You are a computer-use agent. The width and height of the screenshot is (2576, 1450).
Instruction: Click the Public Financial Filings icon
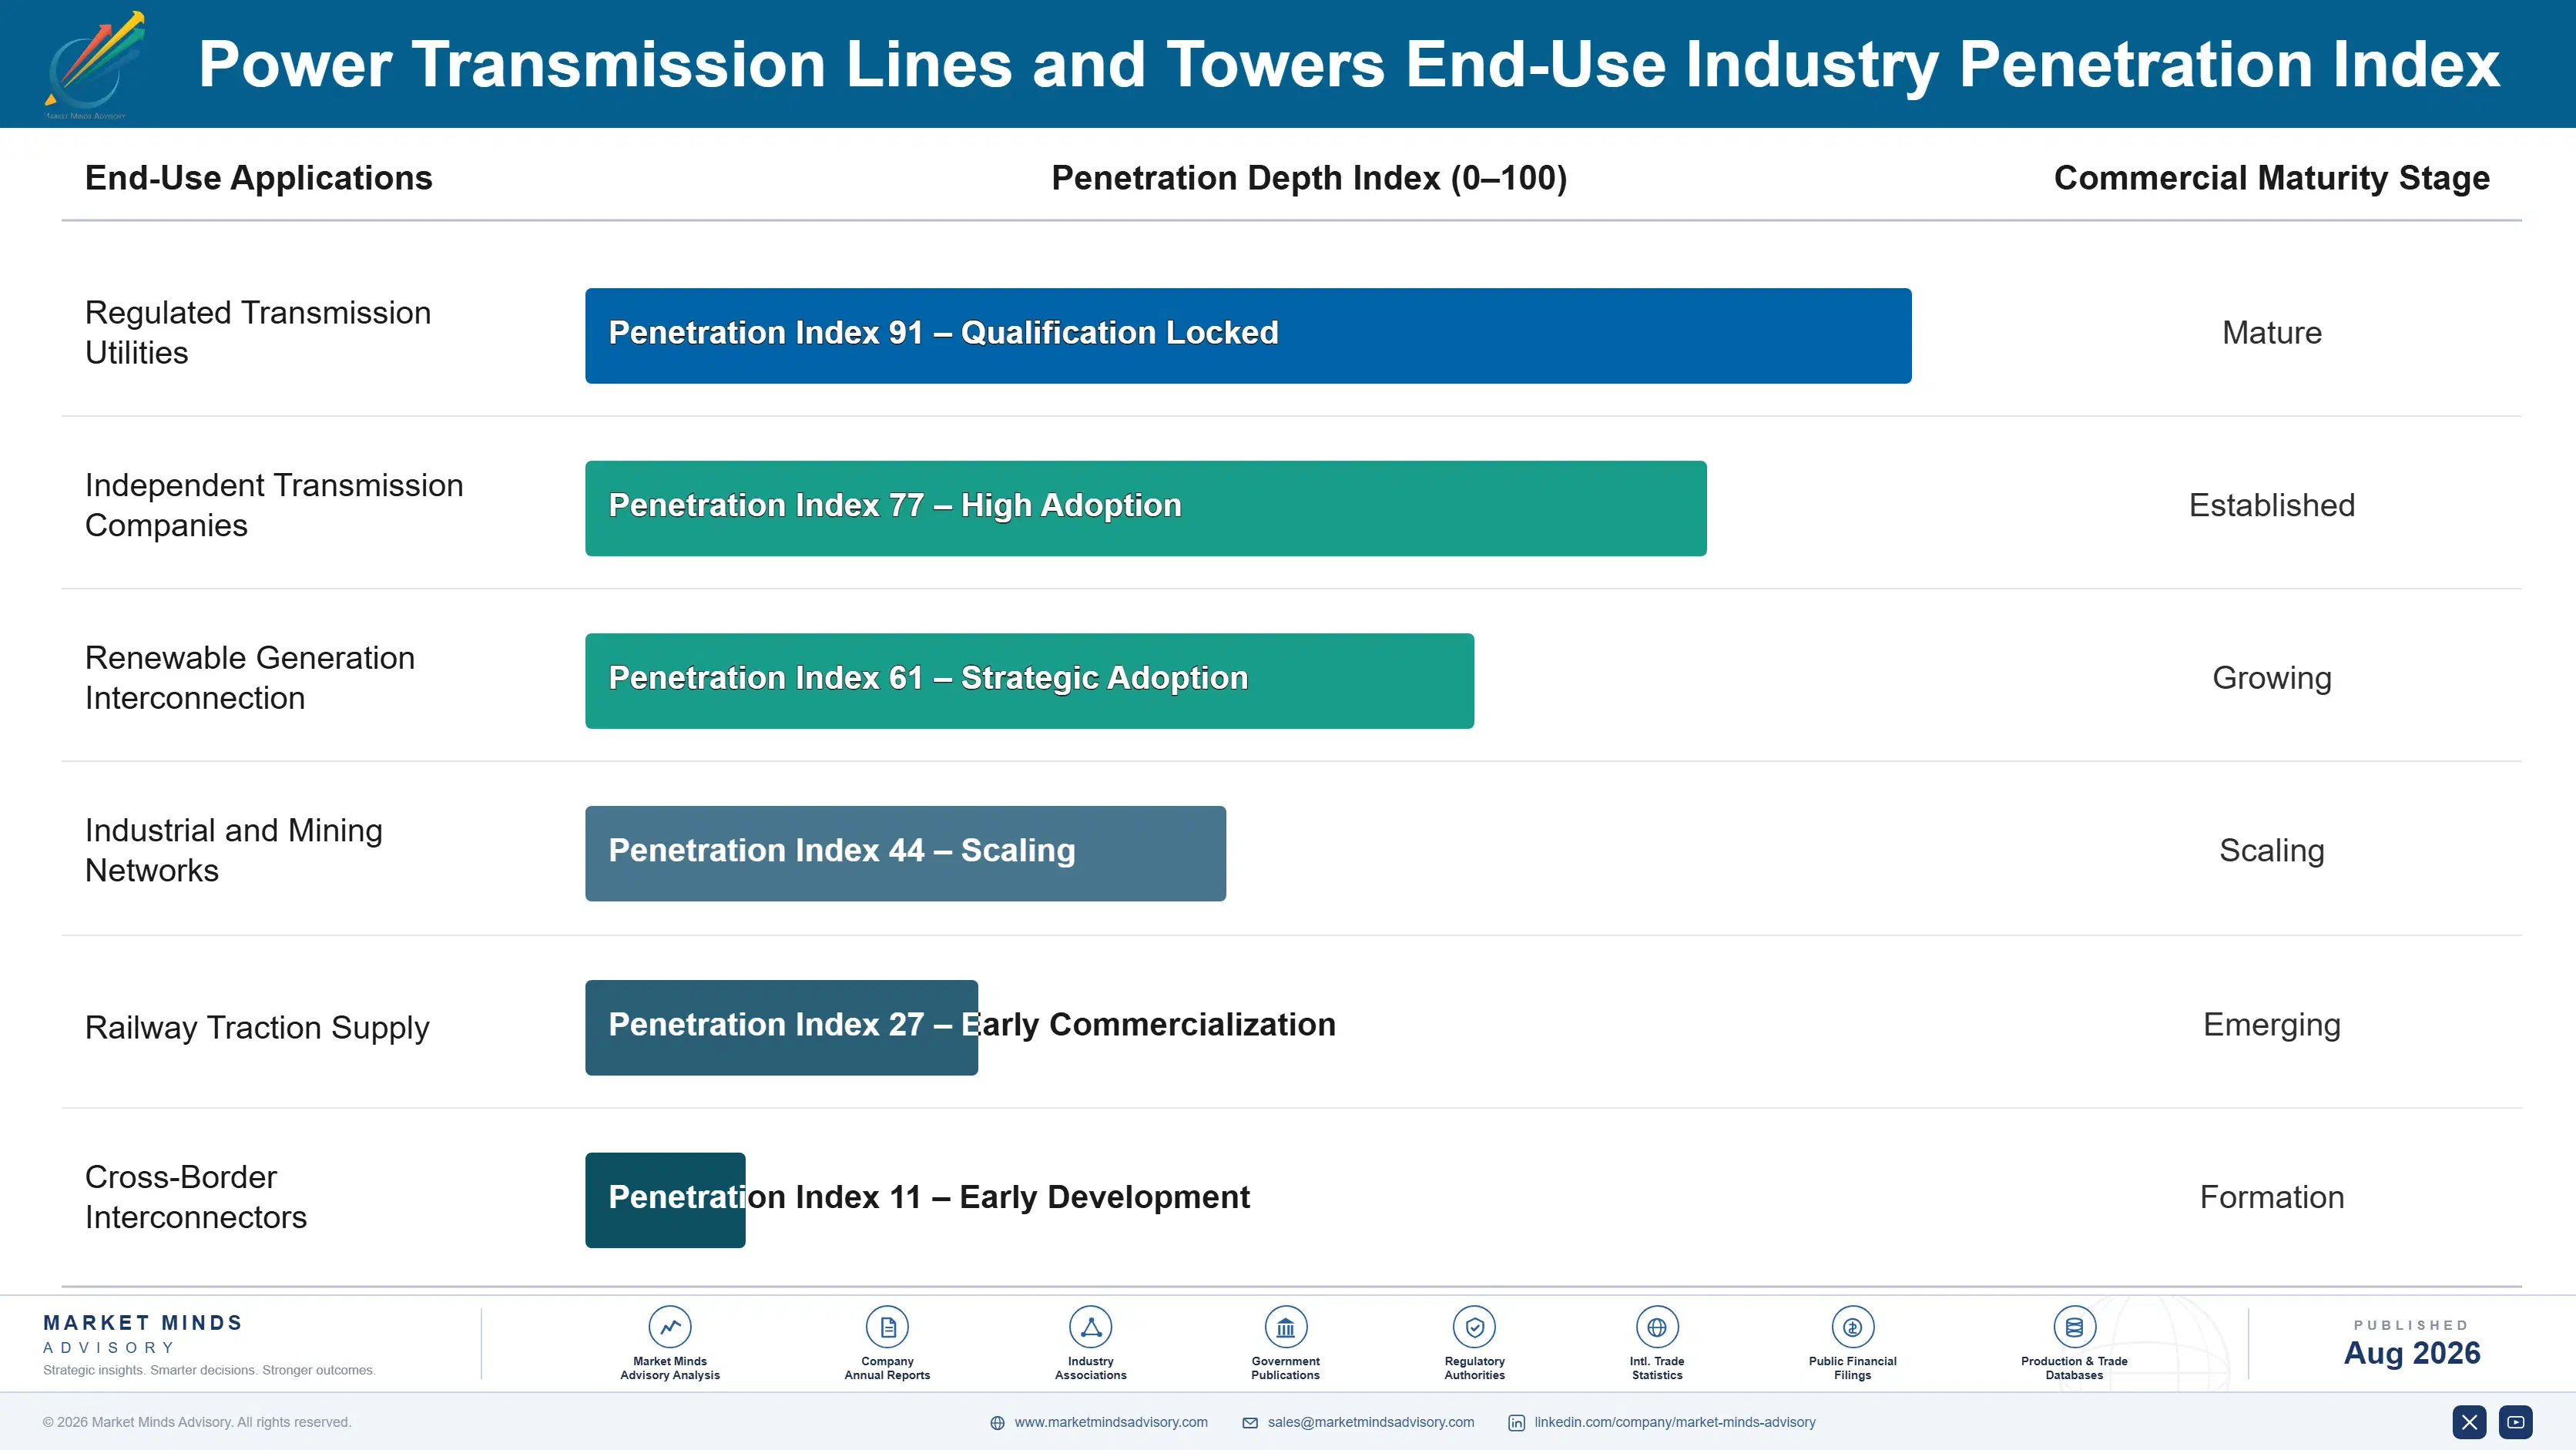pyautogui.click(x=1852, y=1327)
